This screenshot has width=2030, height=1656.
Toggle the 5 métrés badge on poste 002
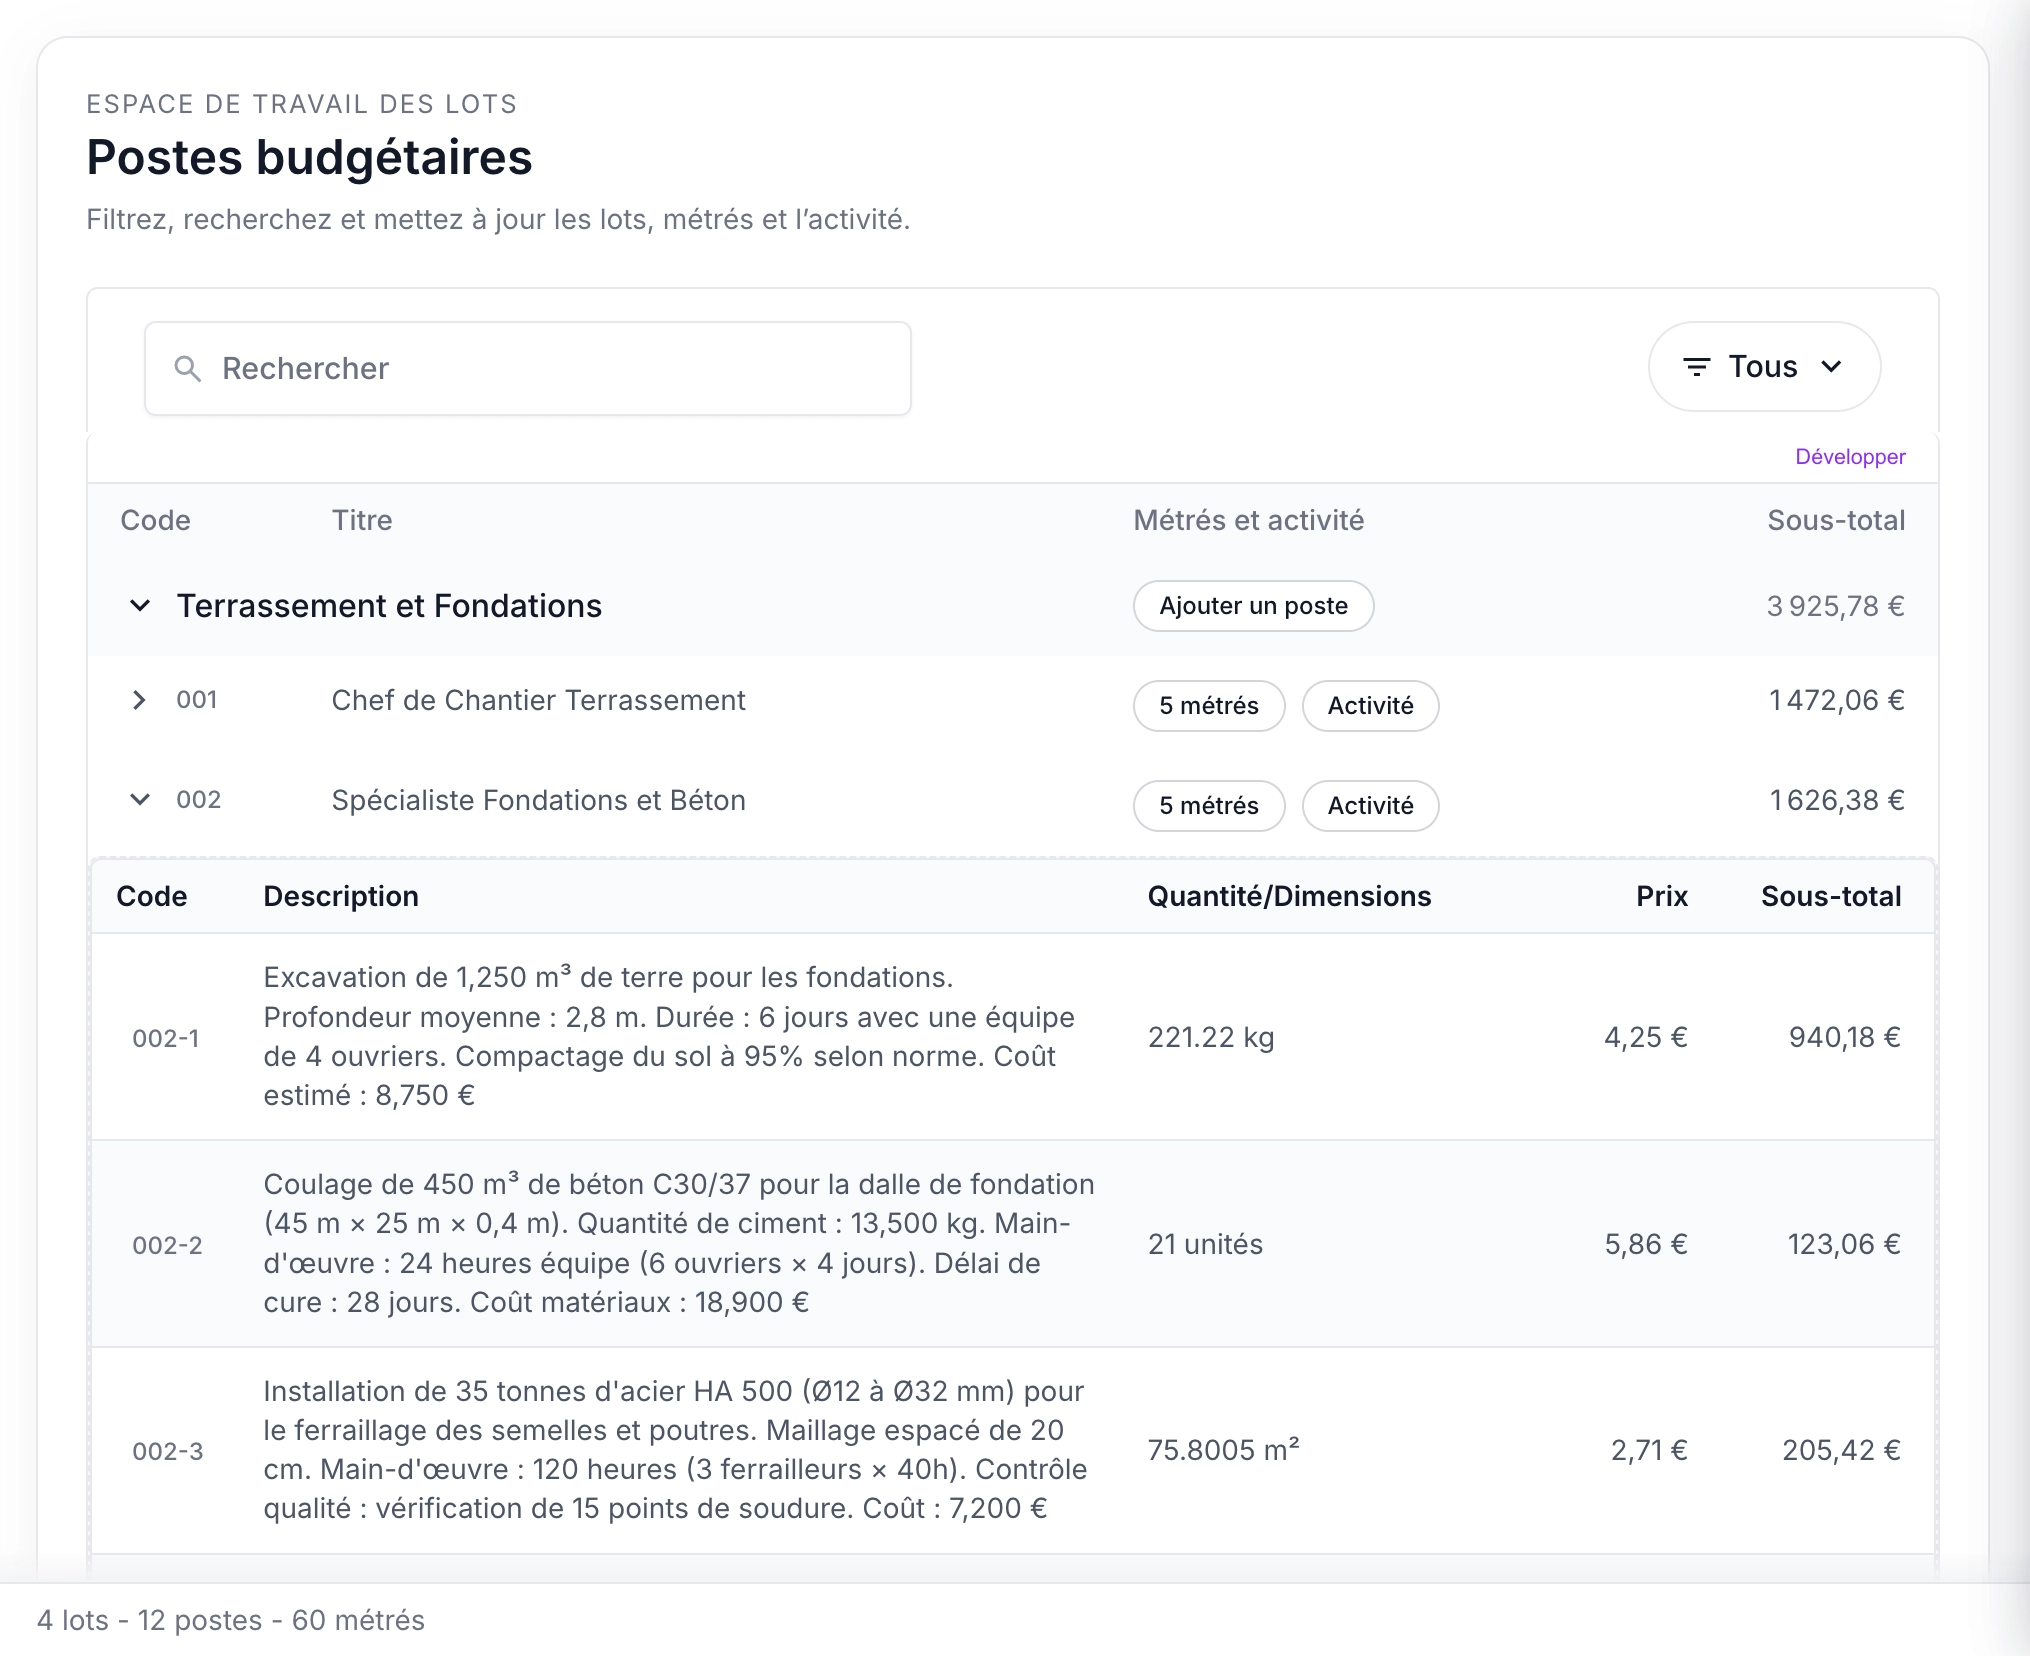[x=1208, y=806]
